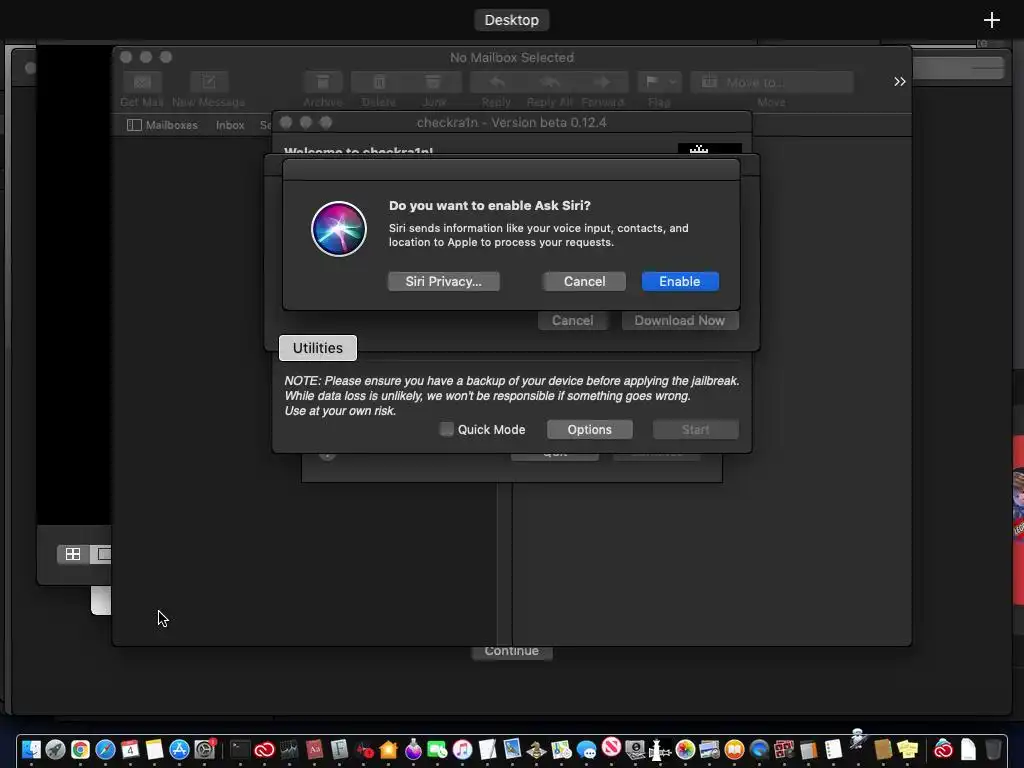The height and width of the screenshot is (768, 1024).
Task: Open Siri Privacy information
Action: (x=443, y=281)
